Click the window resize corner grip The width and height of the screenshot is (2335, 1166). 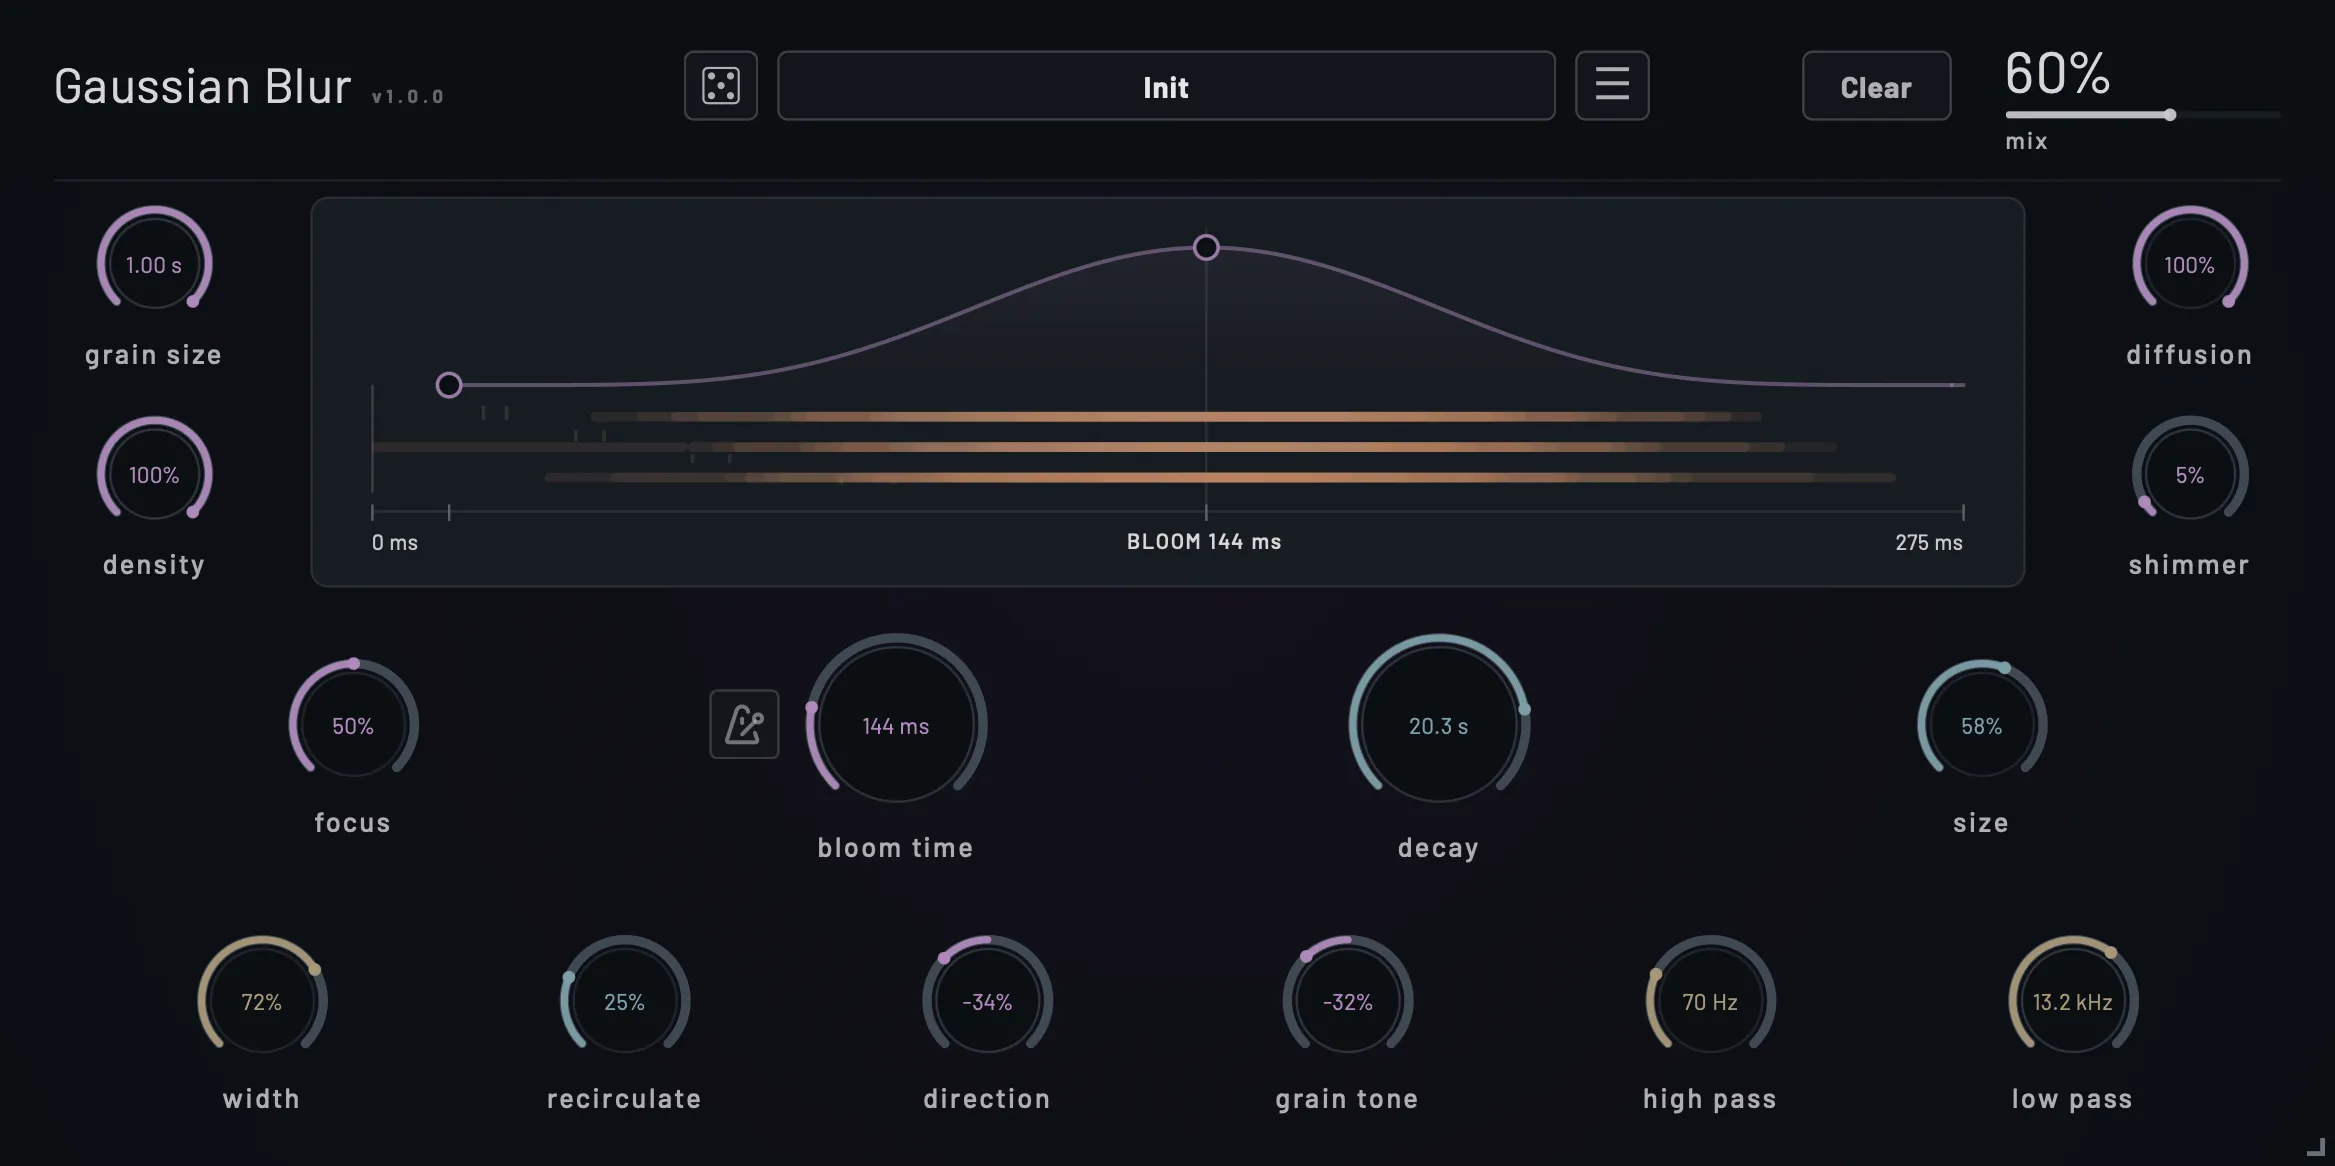click(x=2316, y=1147)
